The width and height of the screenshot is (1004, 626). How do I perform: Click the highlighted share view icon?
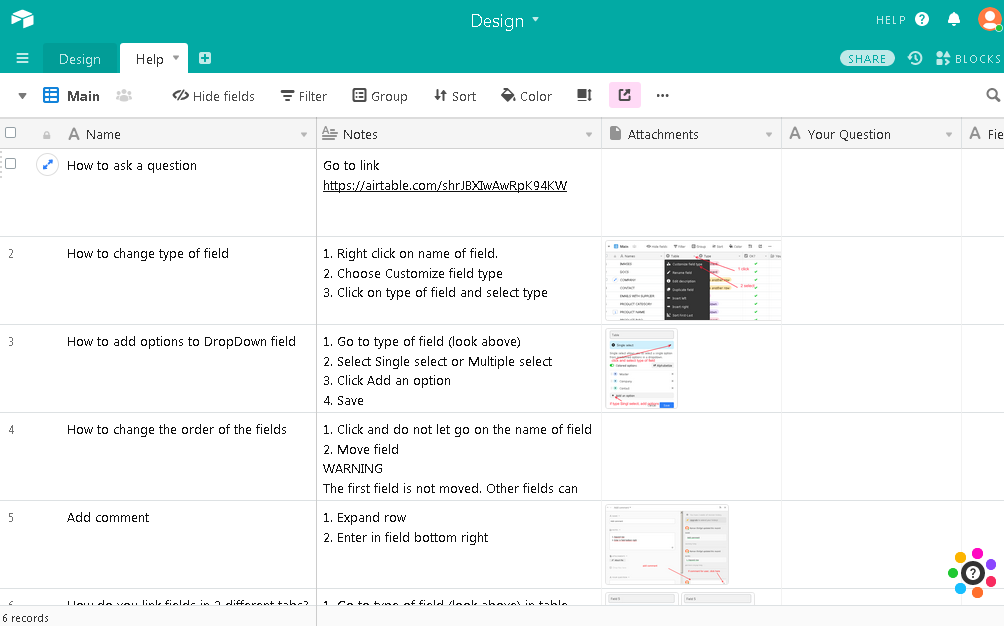tap(624, 95)
